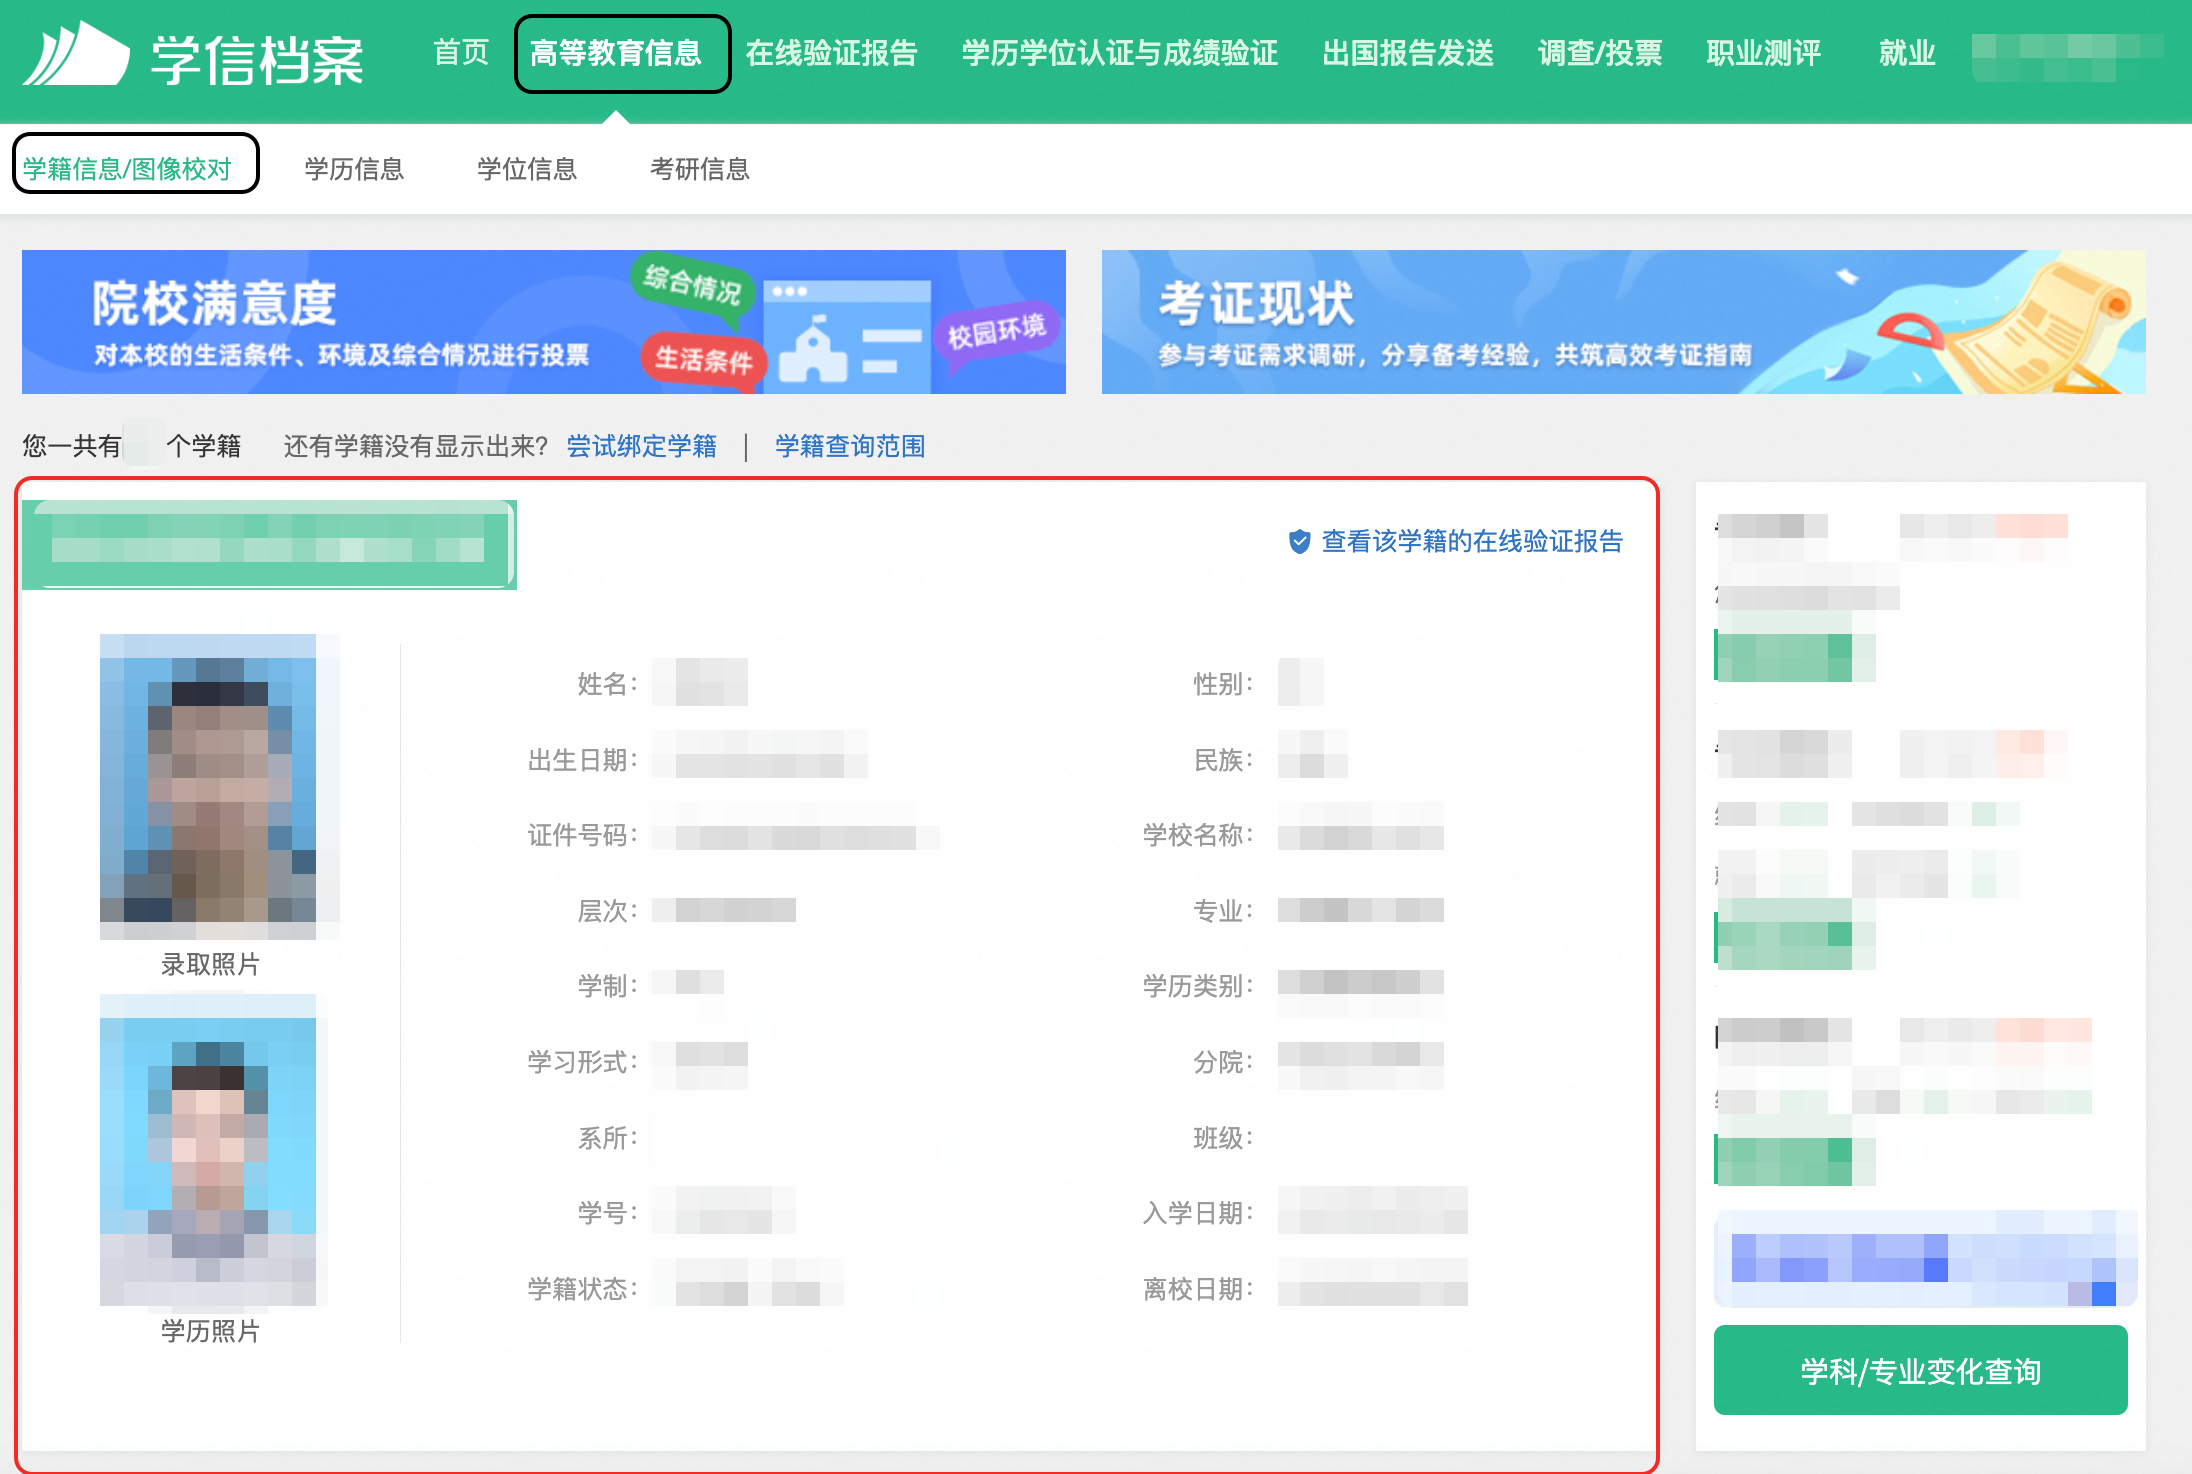
Task: Switch to the 考研信息 tab
Action: point(700,168)
